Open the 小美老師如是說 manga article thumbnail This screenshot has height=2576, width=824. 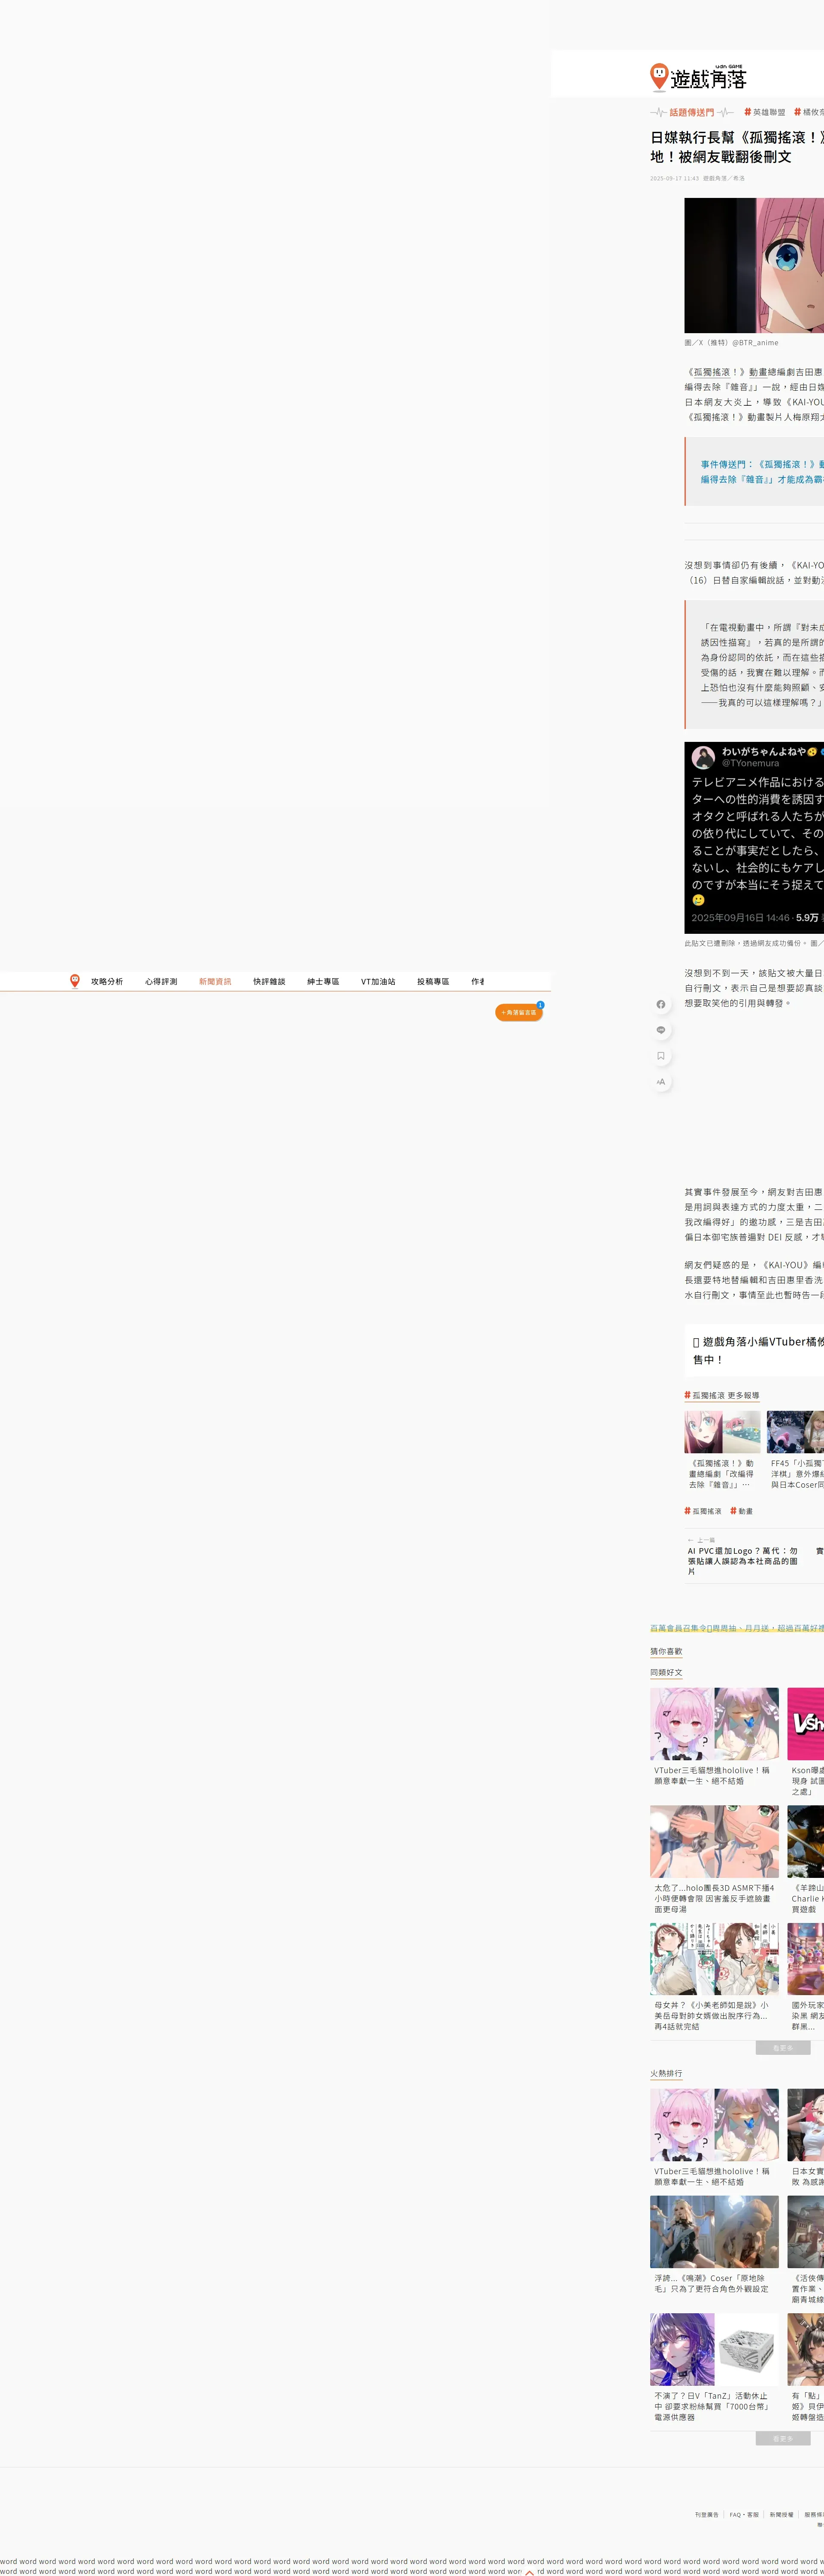click(x=714, y=1958)
